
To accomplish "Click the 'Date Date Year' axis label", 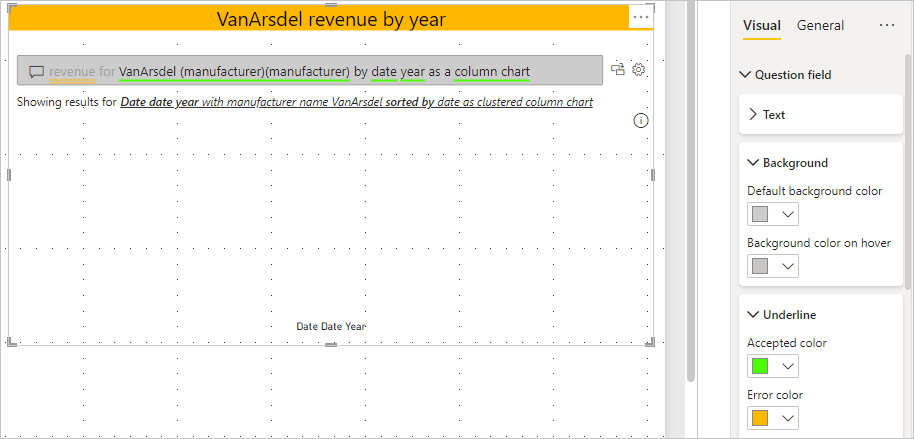I will [x=331, y=326].
